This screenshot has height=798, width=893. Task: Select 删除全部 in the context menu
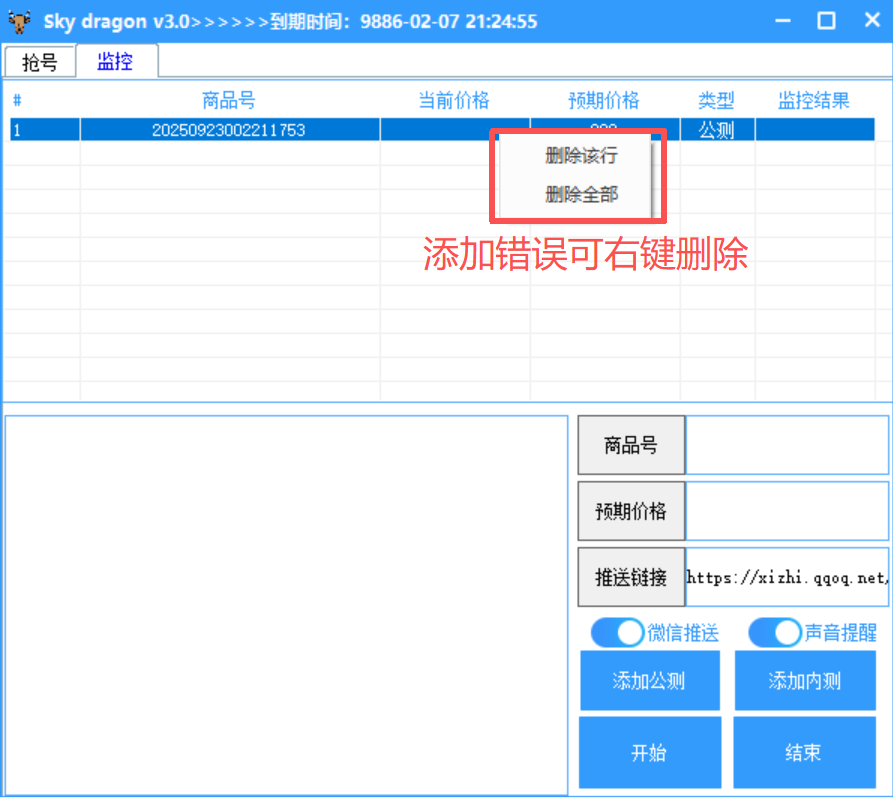pyautogui.click(x=578, y=194)
